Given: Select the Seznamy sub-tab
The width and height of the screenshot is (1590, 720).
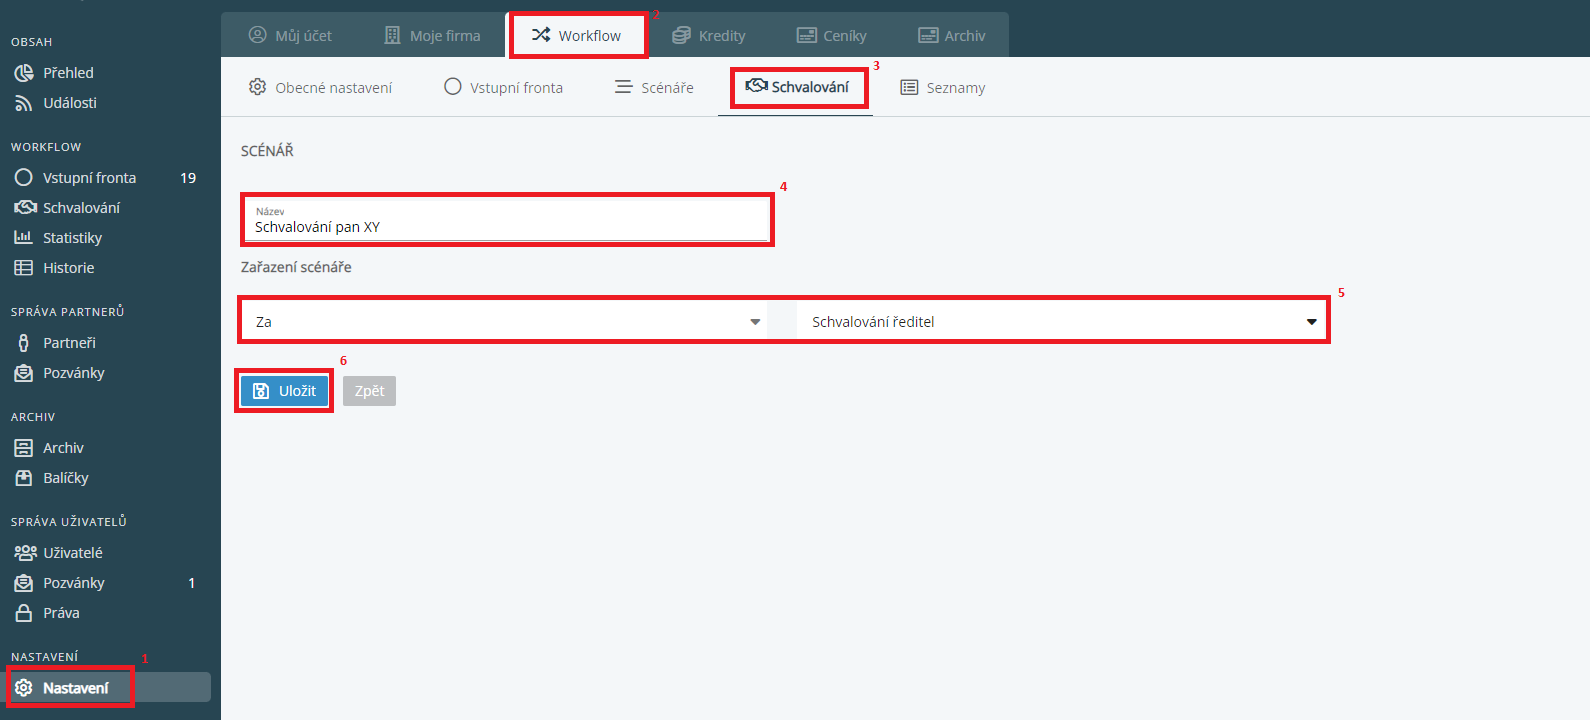Looking at the screenshot, I should coord(943,88).
